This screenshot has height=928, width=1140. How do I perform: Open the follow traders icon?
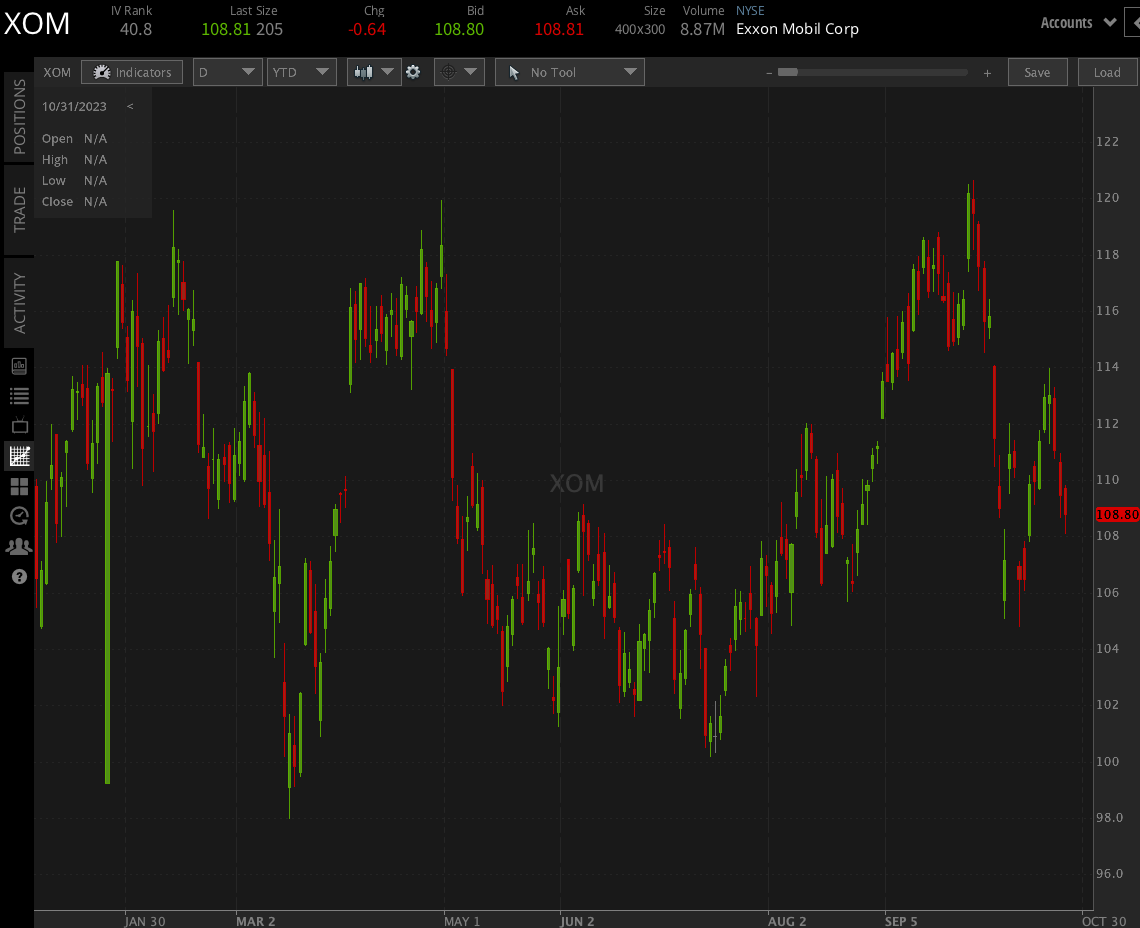click(x=18, y=546)
